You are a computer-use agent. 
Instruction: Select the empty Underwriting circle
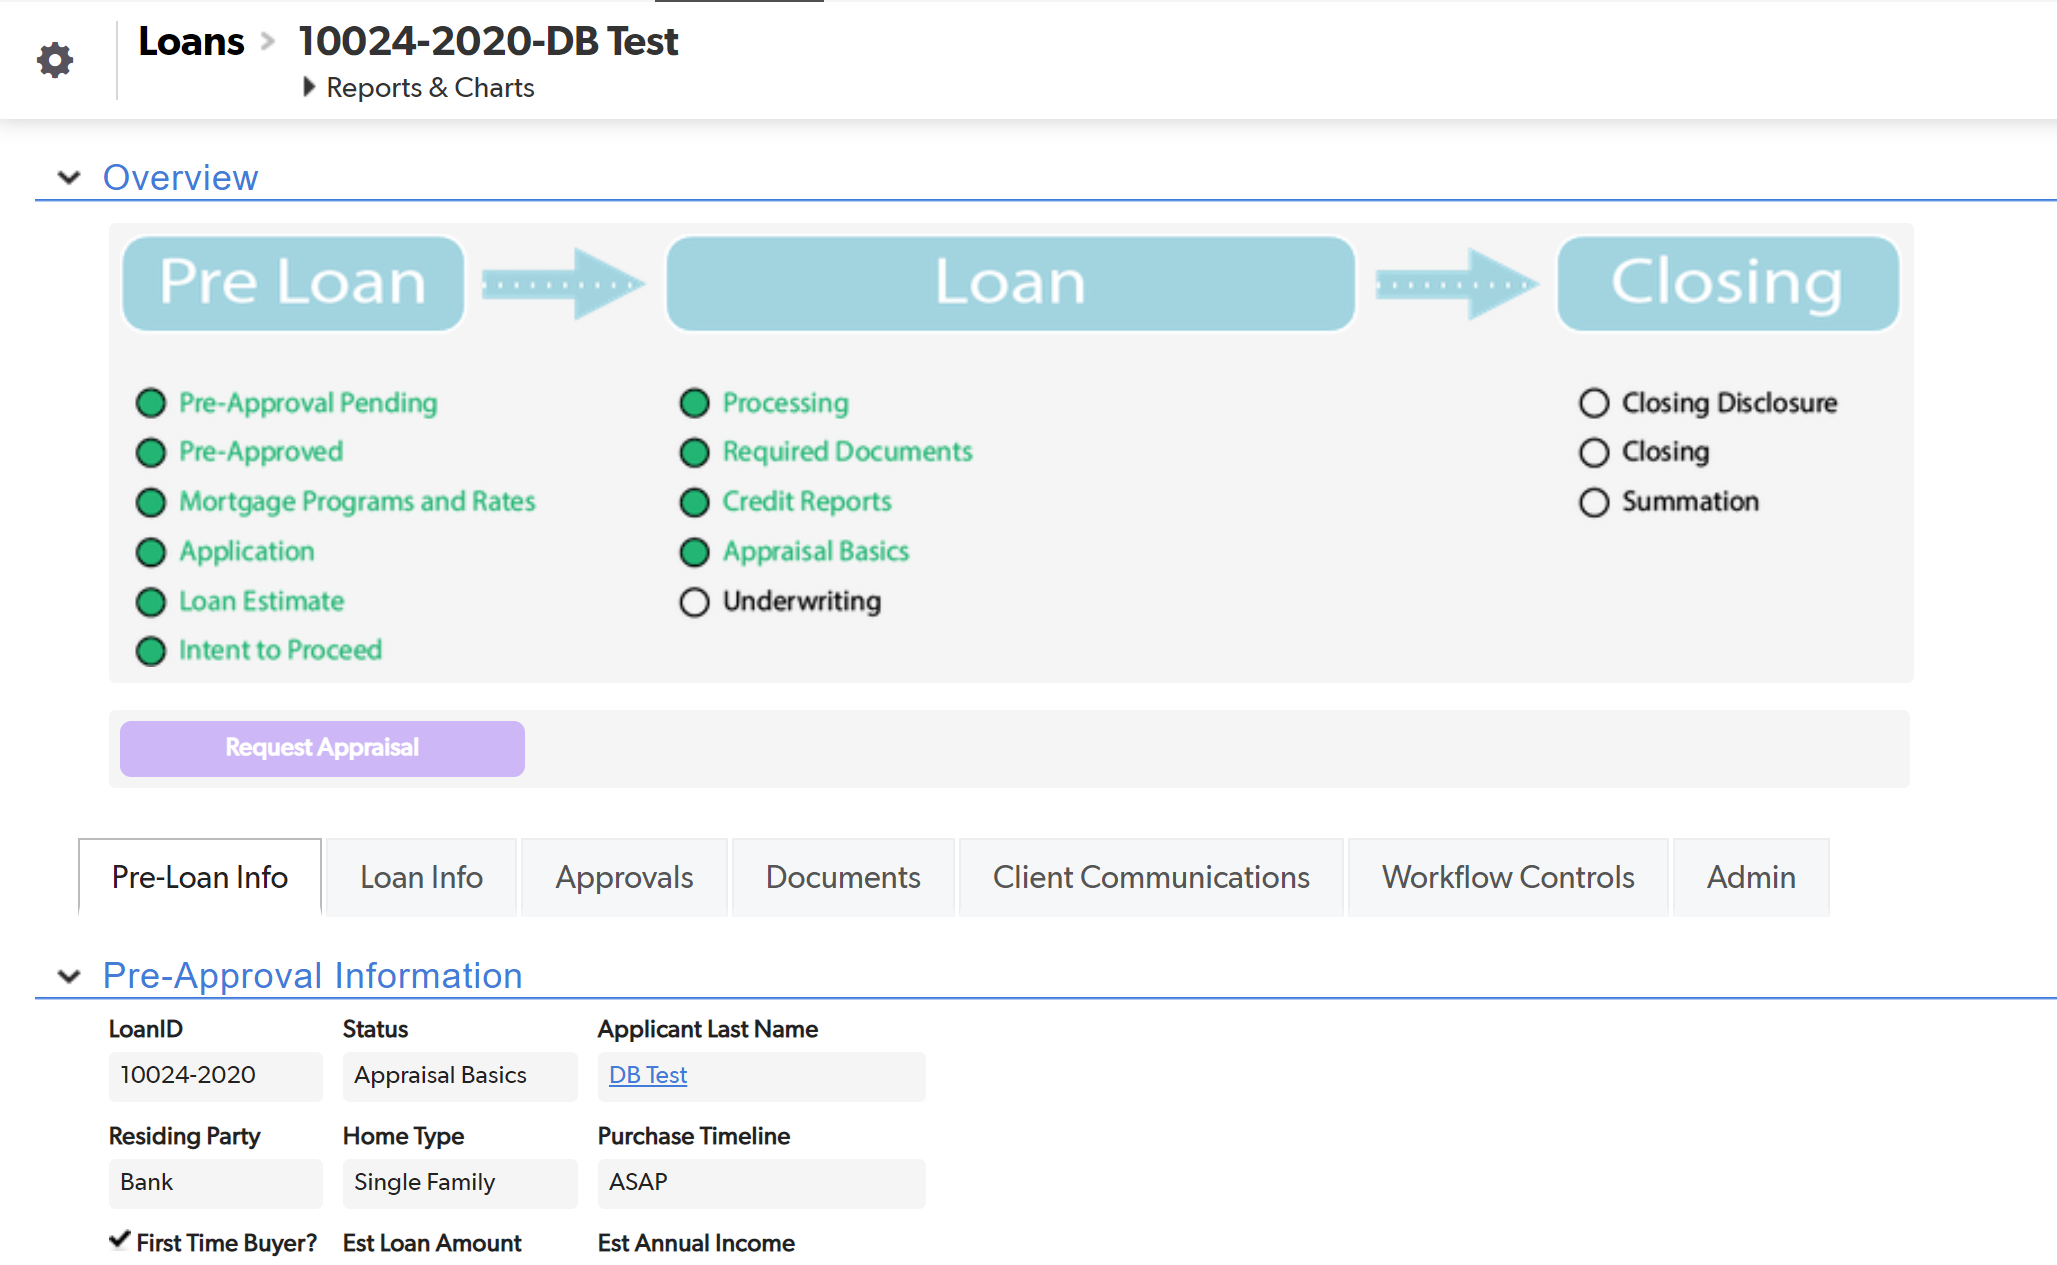[x=694, y=602]
